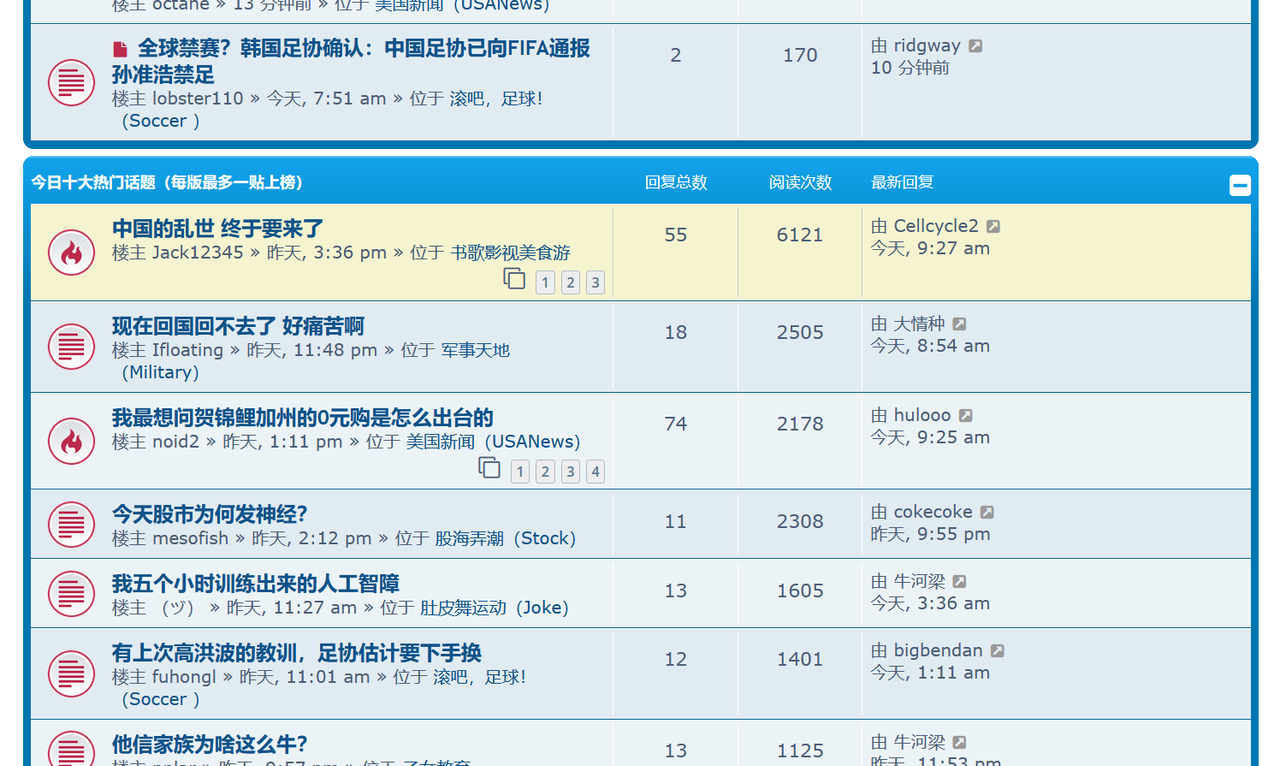Image resolution: width=1280 pixels, height=766 pixels.
Task: Go to page 4 of 贺锦鲤 thread
Action: pyautogui.click(x=595, y=472)
